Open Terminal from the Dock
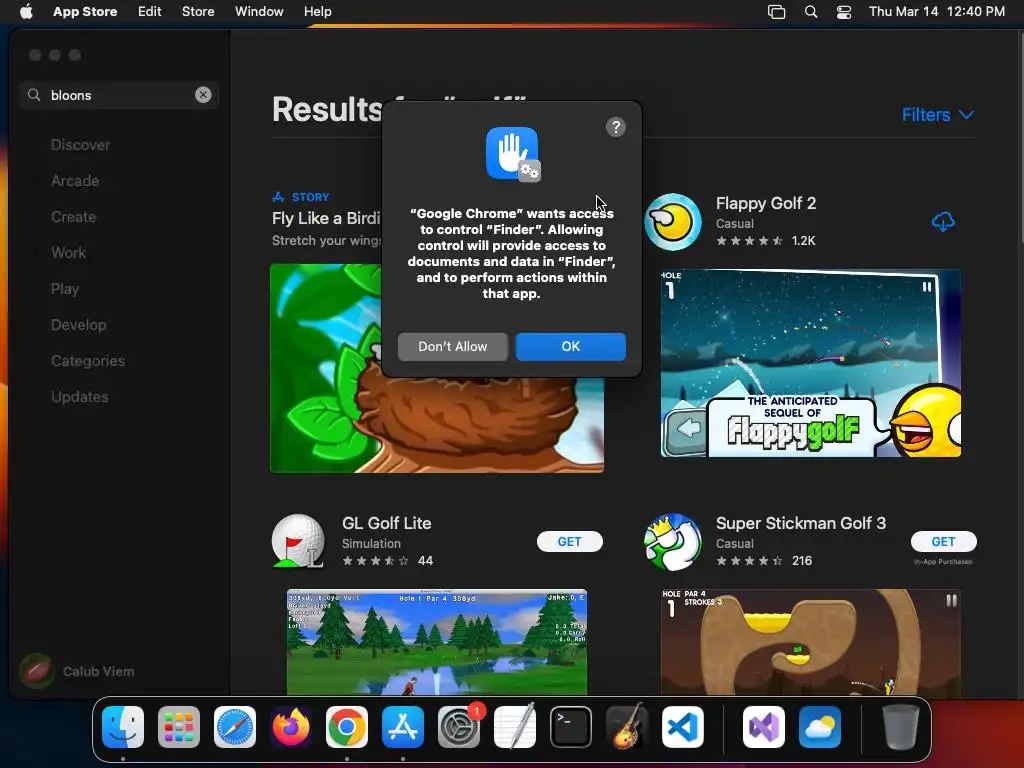 click(x=571, y=727)
